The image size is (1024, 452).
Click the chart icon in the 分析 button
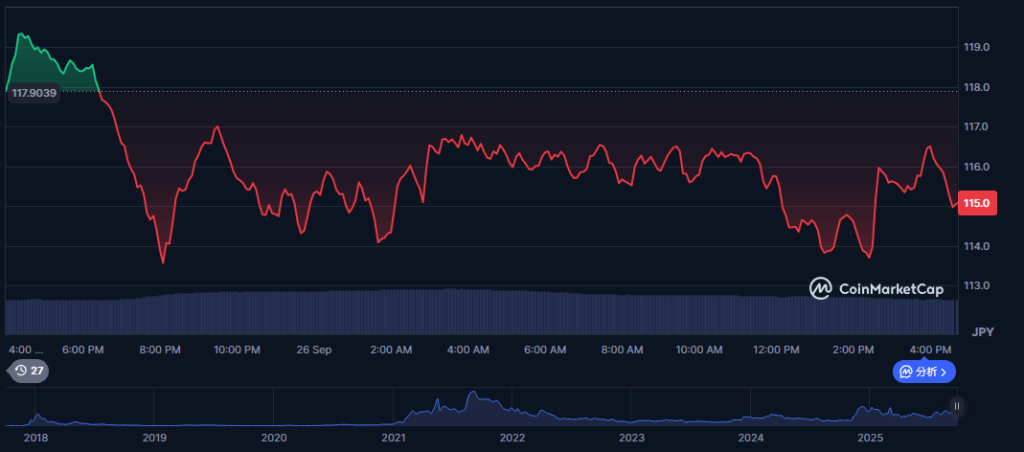(x=906, y=372)
